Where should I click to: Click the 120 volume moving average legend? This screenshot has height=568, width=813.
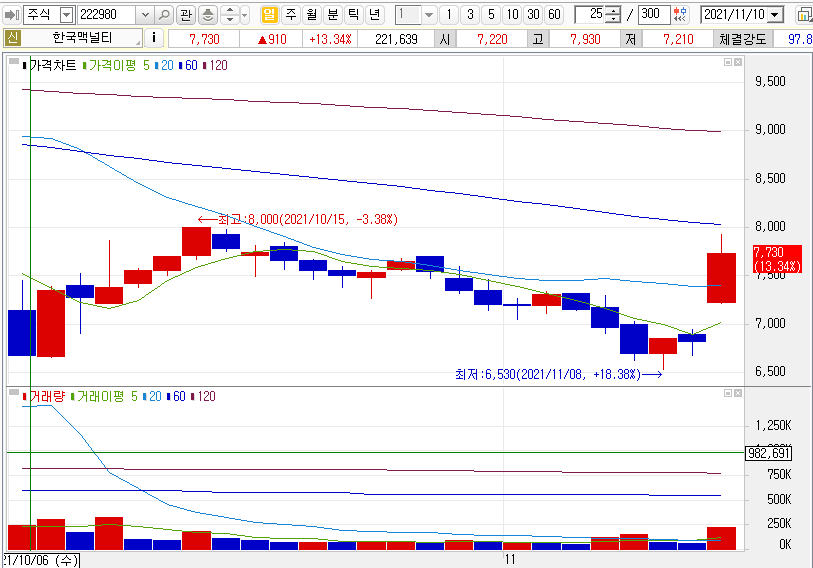point(203,396)
